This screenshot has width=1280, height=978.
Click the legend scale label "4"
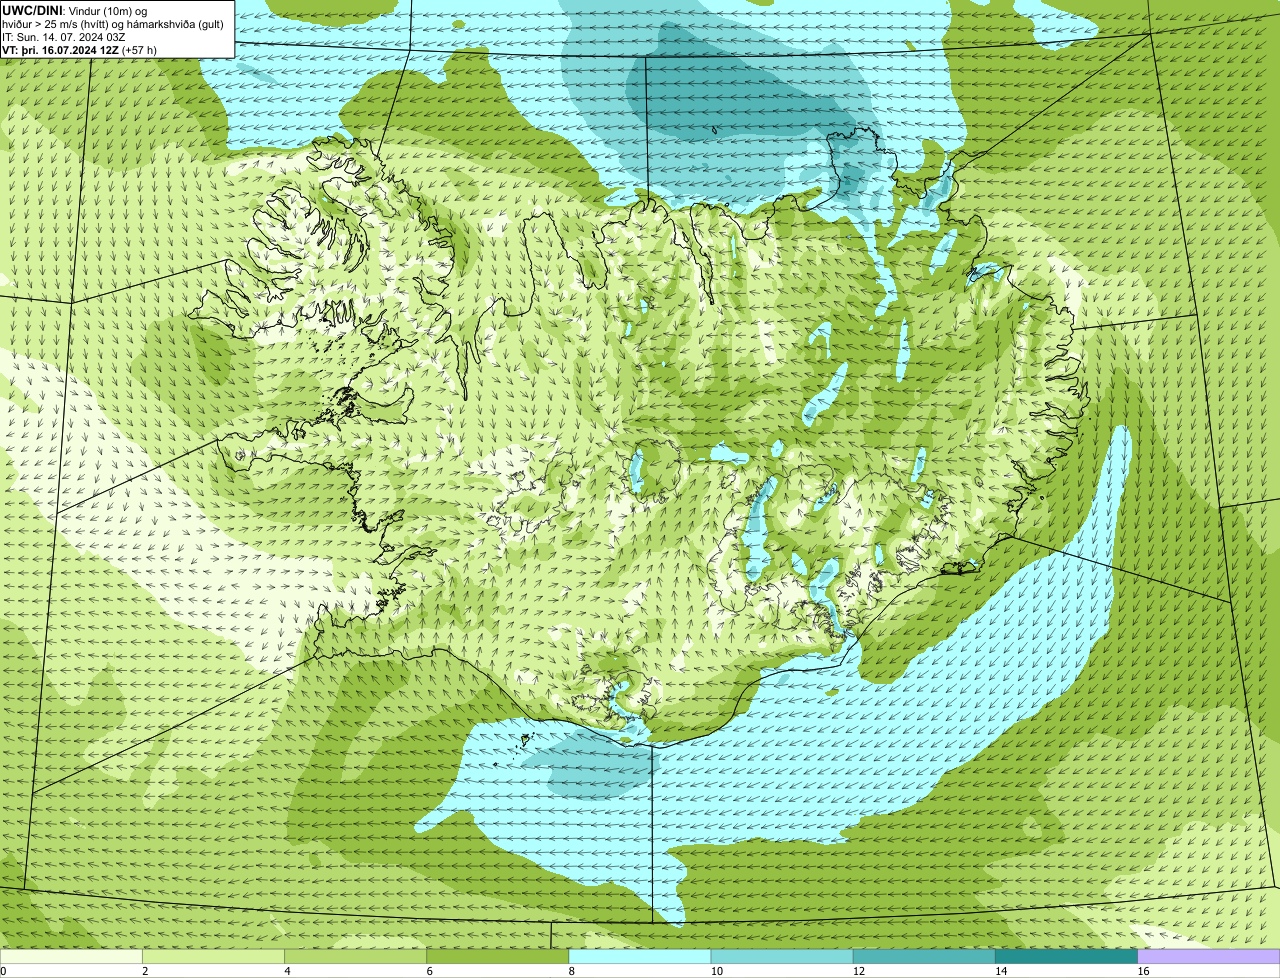[x=287, y=971]
